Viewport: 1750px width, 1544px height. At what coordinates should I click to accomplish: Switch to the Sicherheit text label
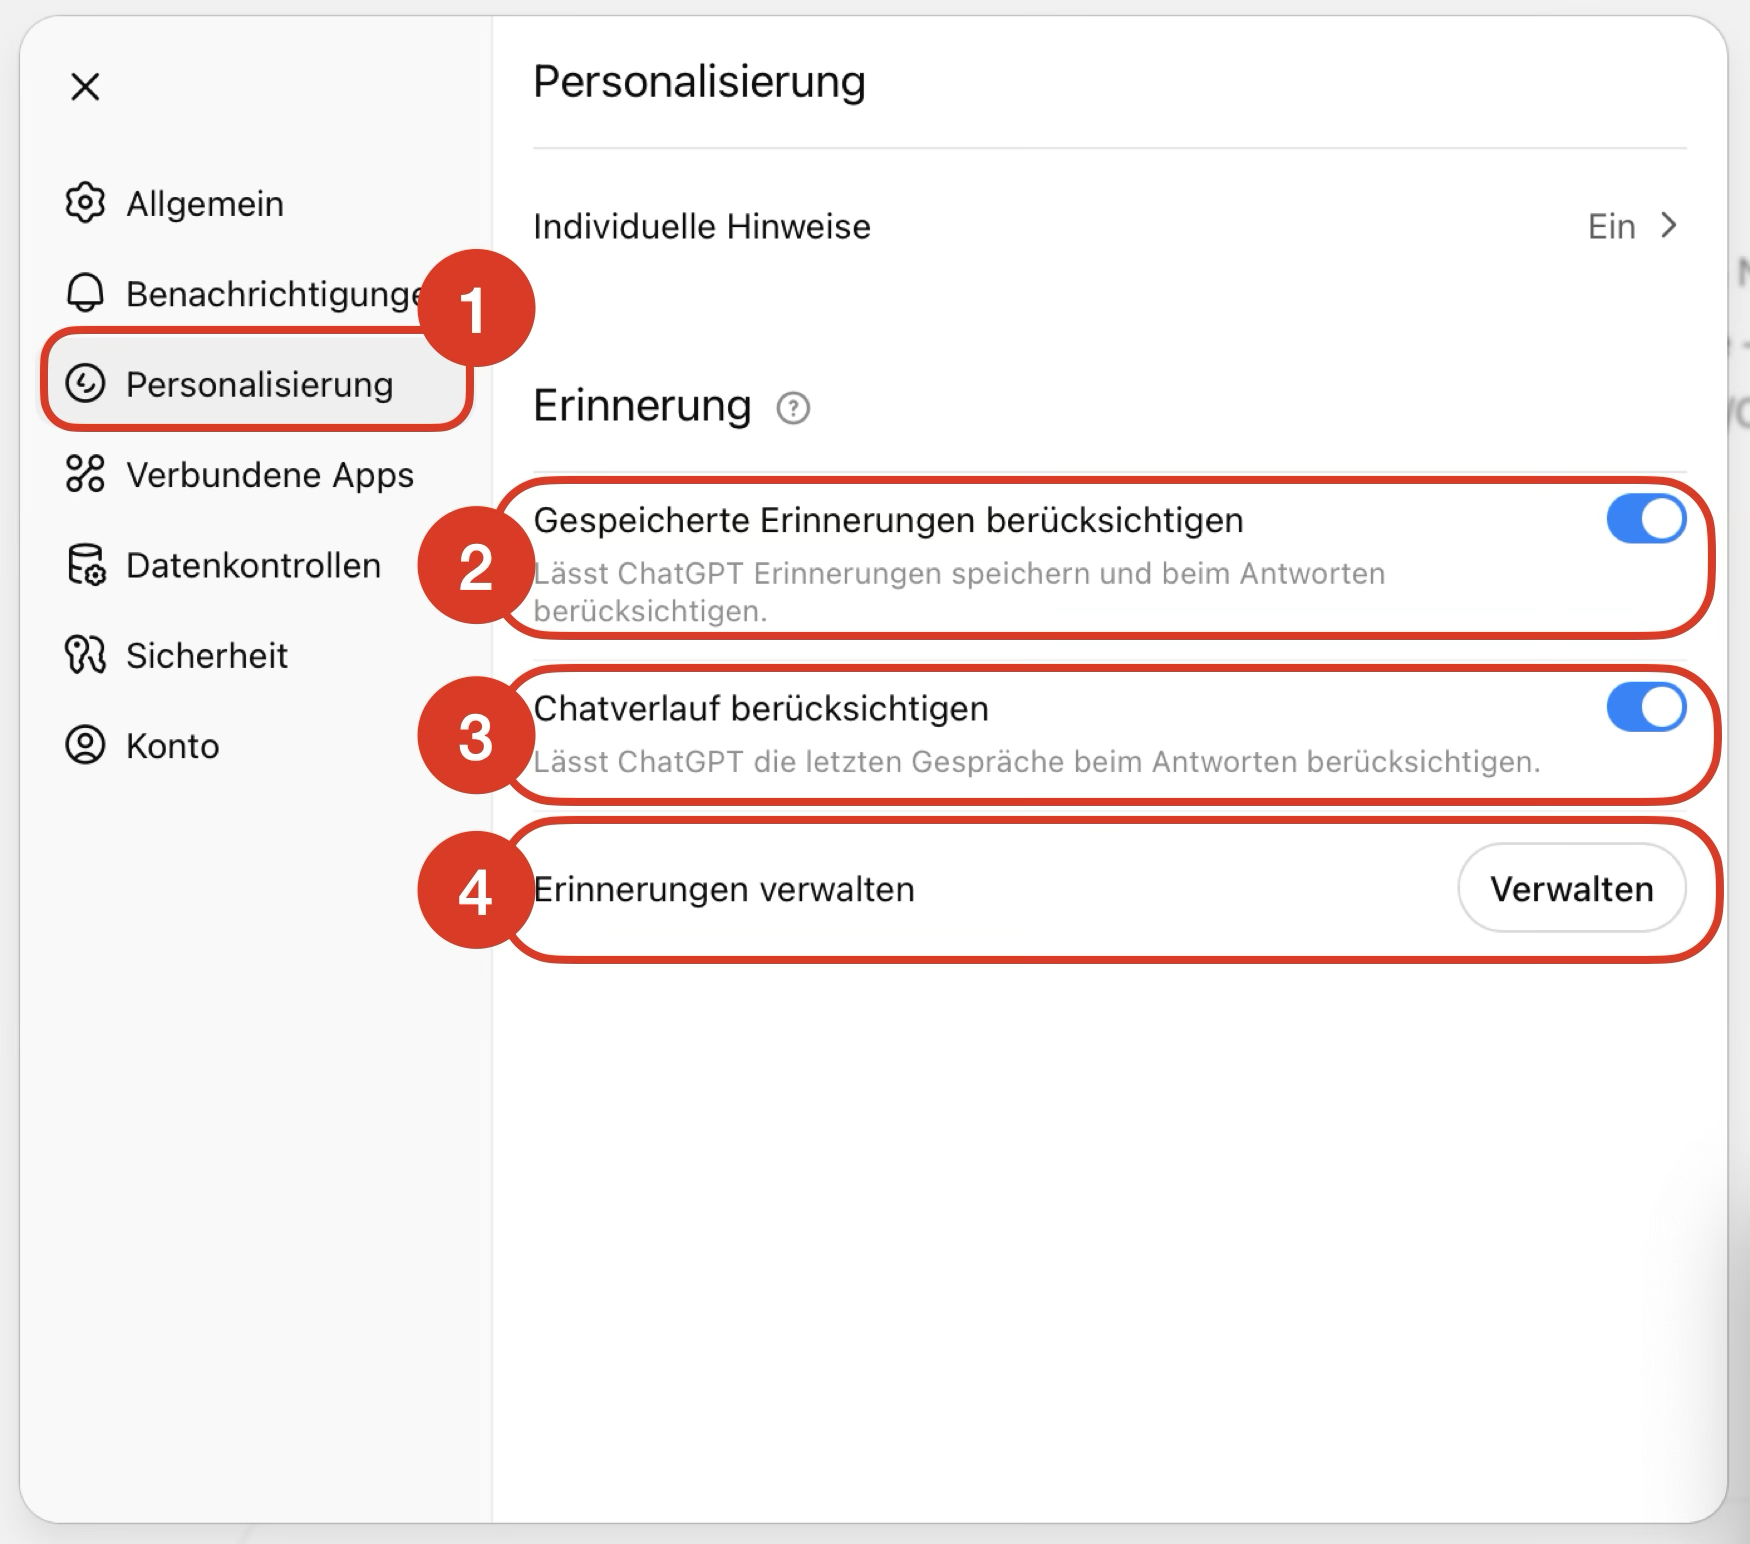207,656
